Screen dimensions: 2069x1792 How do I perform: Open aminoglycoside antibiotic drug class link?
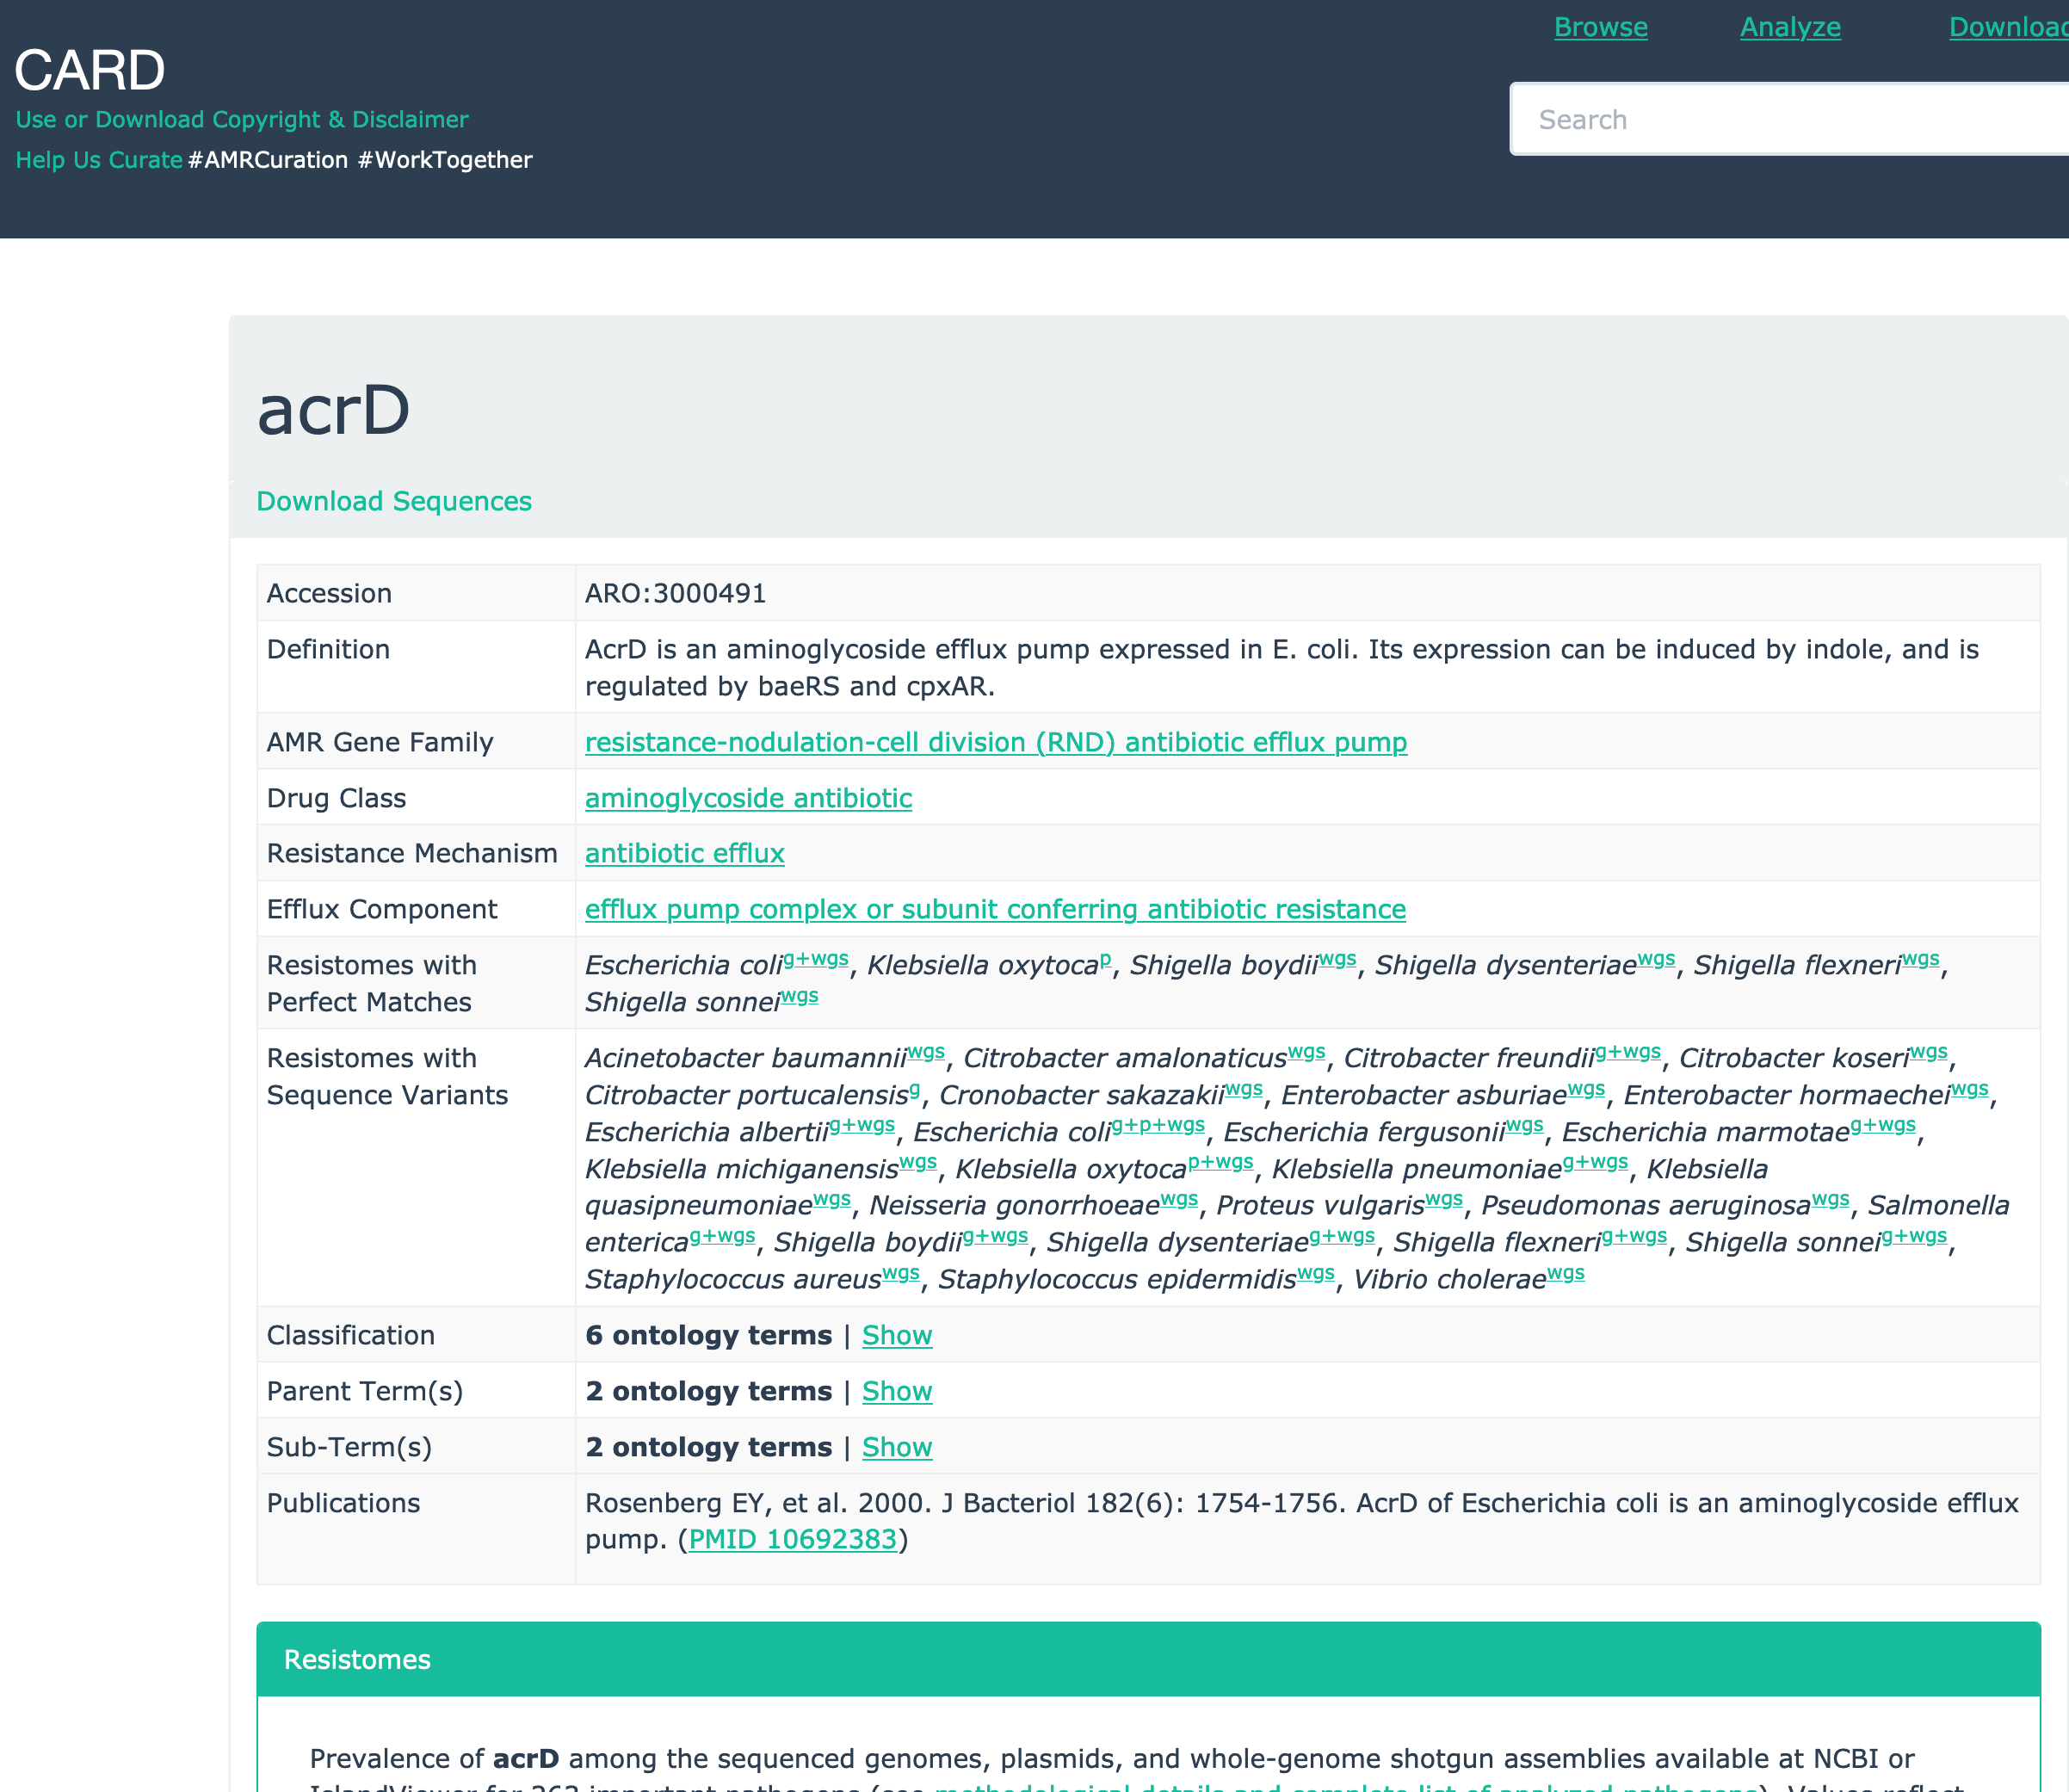pyautogui.click(x=748, y=798)
